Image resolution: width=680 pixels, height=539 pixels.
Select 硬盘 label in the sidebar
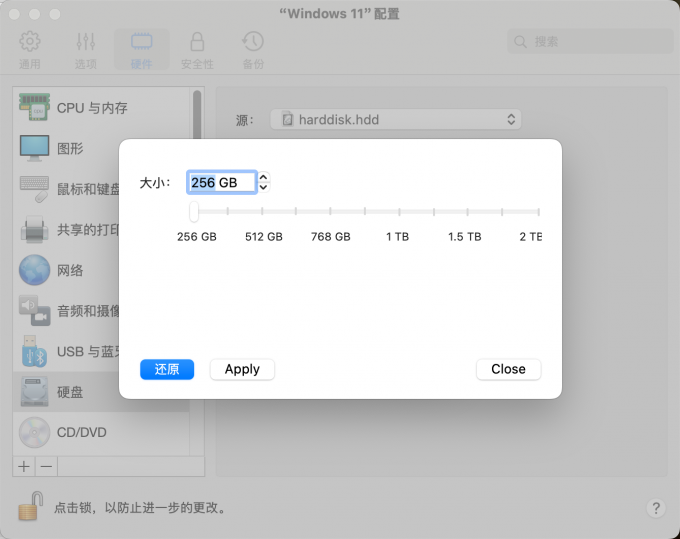(70, 392)
